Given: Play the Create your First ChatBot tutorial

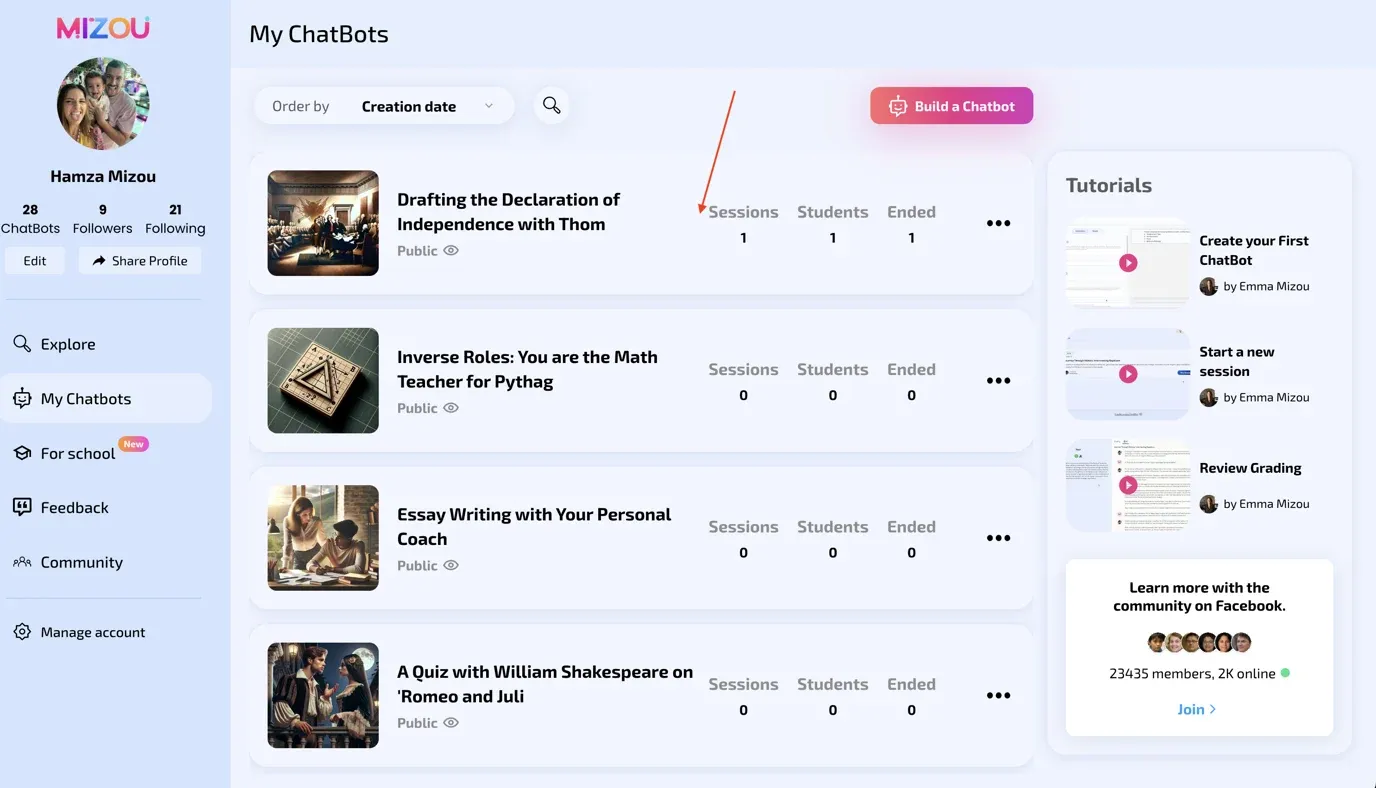Looking at the screenshot, I should pos(1128,263).
